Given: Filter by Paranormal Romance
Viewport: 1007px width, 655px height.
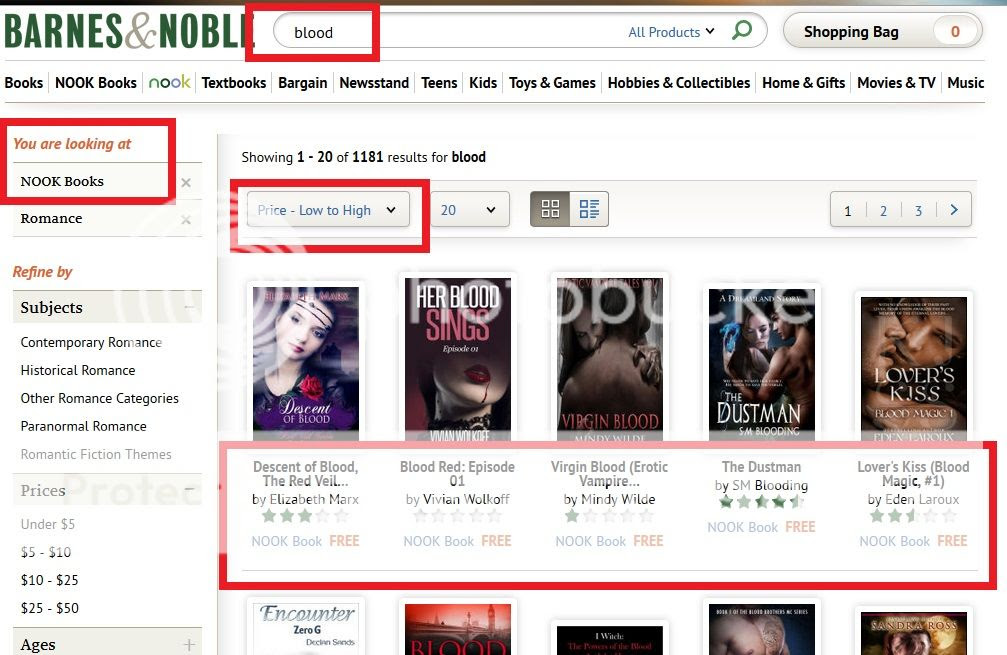Looking at the screenshot, I should click(83, 426).
